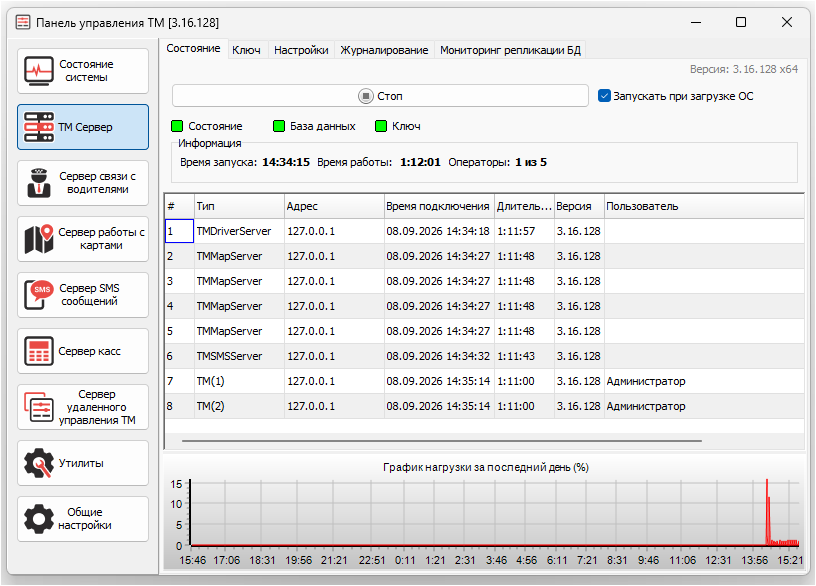This screenshot has width=816, height=586.
Task: Stop the server with Стоп button
Action: coord(380,96)
